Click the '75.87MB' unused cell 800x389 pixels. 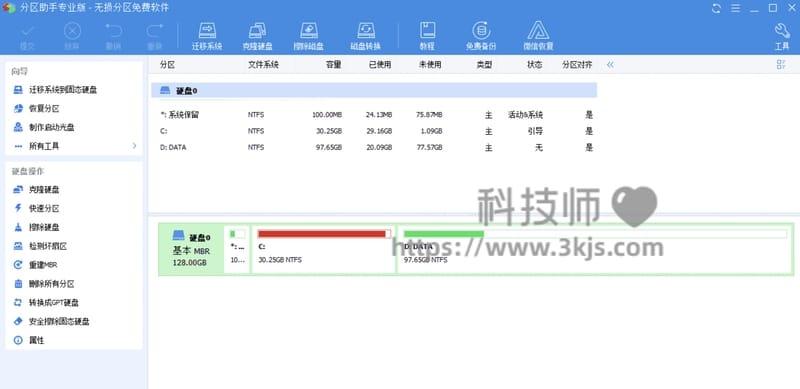[429, 115]
